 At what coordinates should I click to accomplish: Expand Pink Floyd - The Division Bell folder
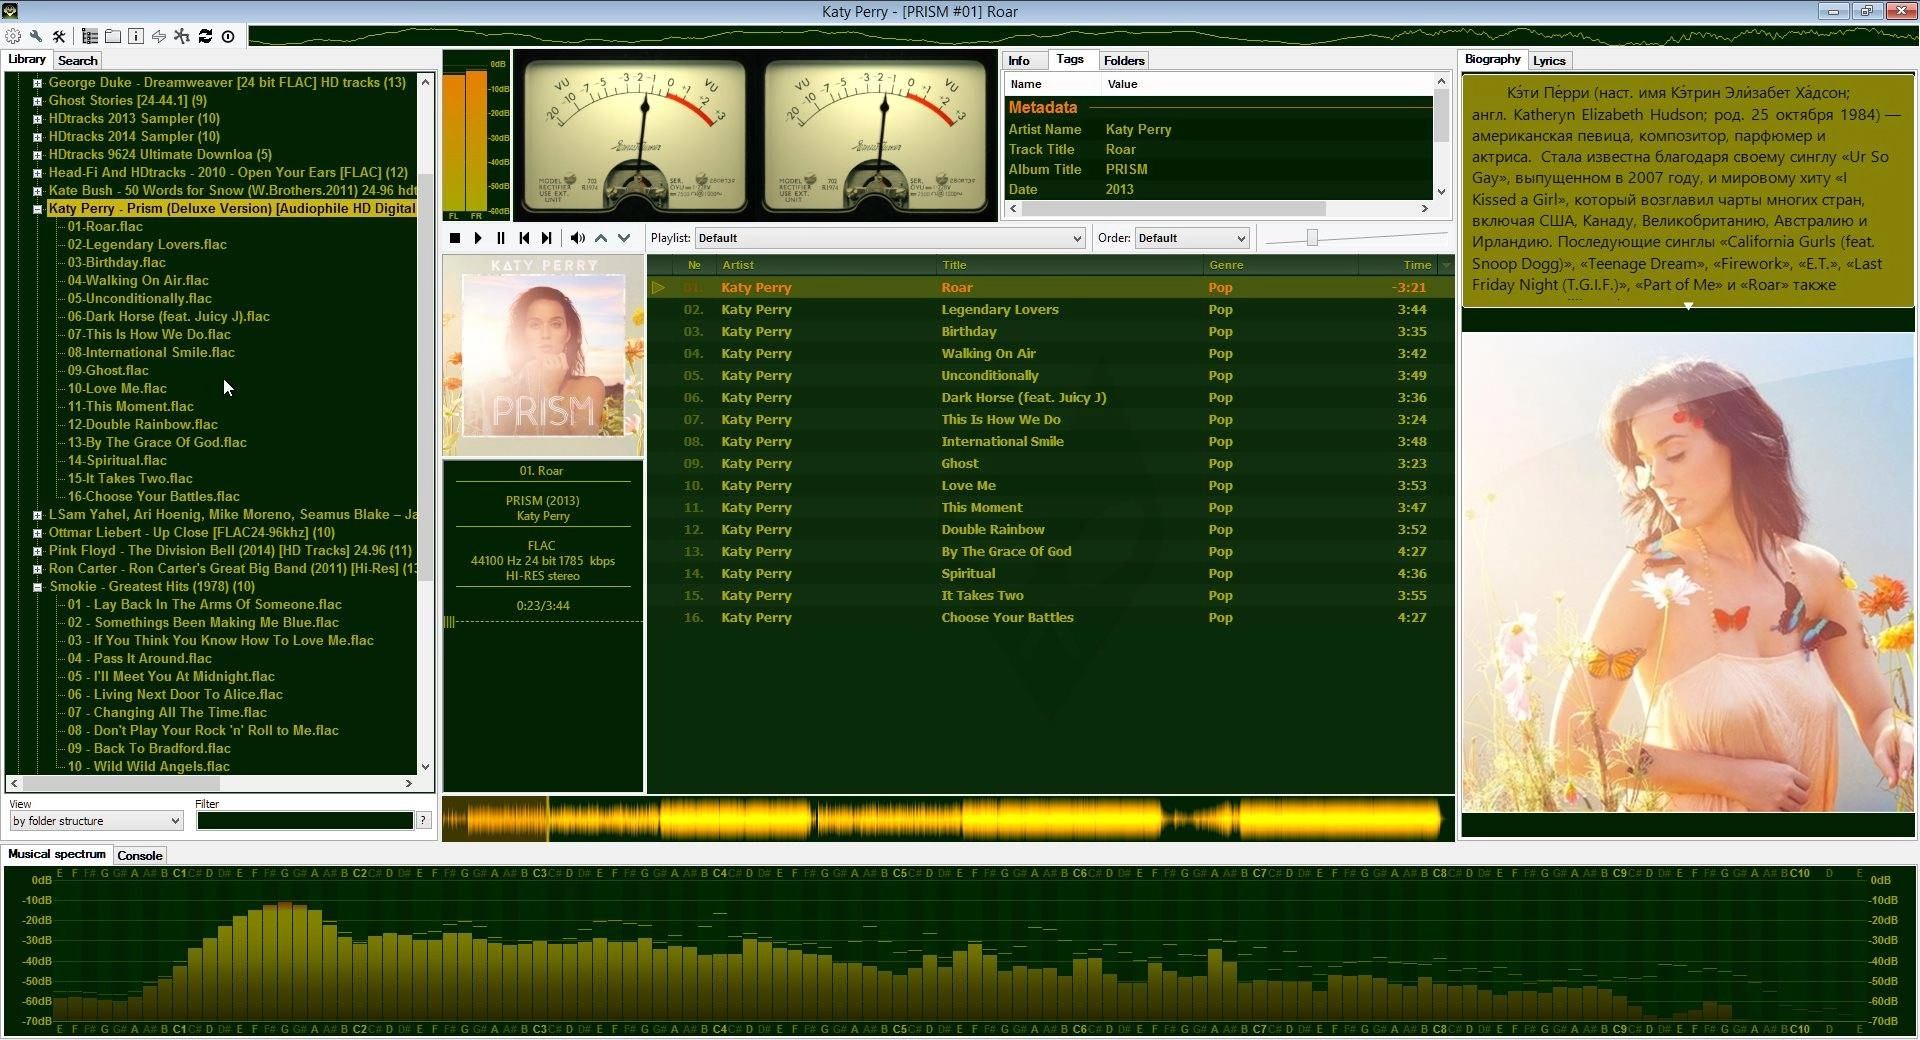pyautogui.click(x=37, y=551)
